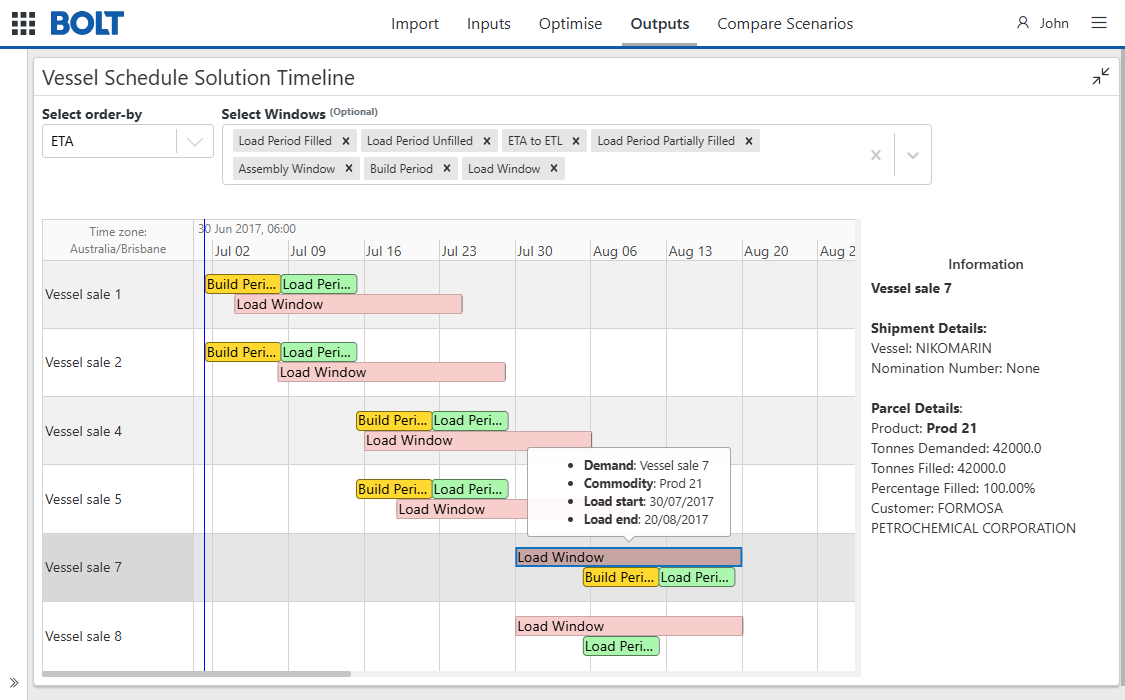The height and width of the screenshot is (700, 1125).
Task: Open the apps grid launcher icon
Action: 24,24
